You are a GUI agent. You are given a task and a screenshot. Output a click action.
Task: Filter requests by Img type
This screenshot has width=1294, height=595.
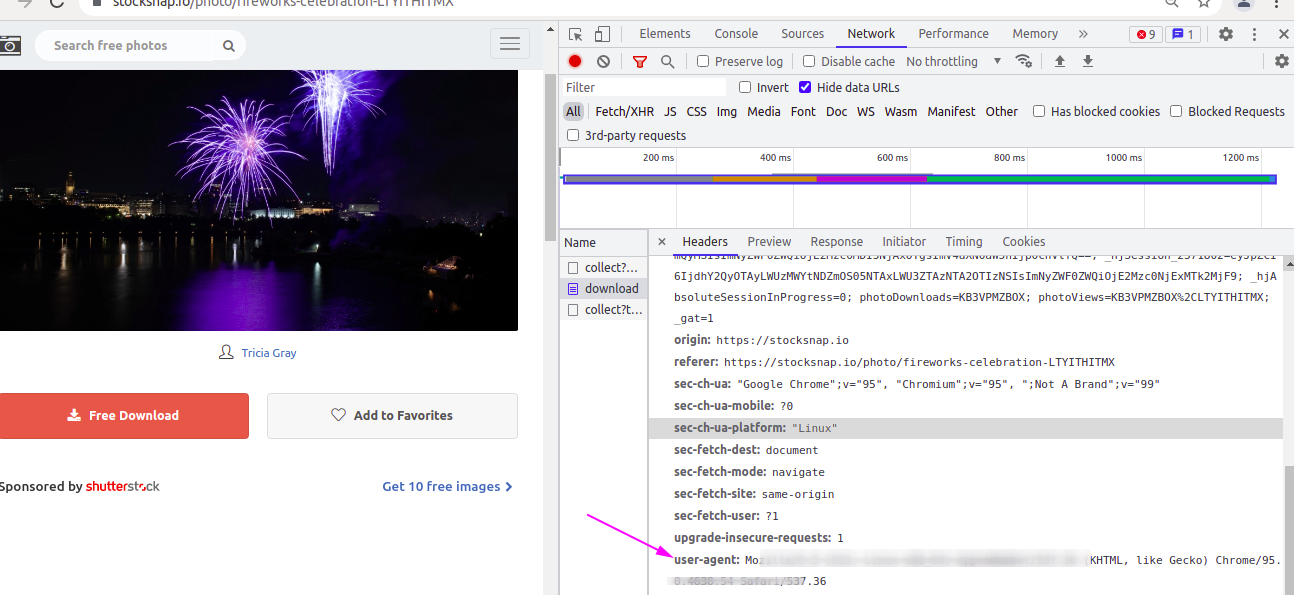tap(727, 111)
